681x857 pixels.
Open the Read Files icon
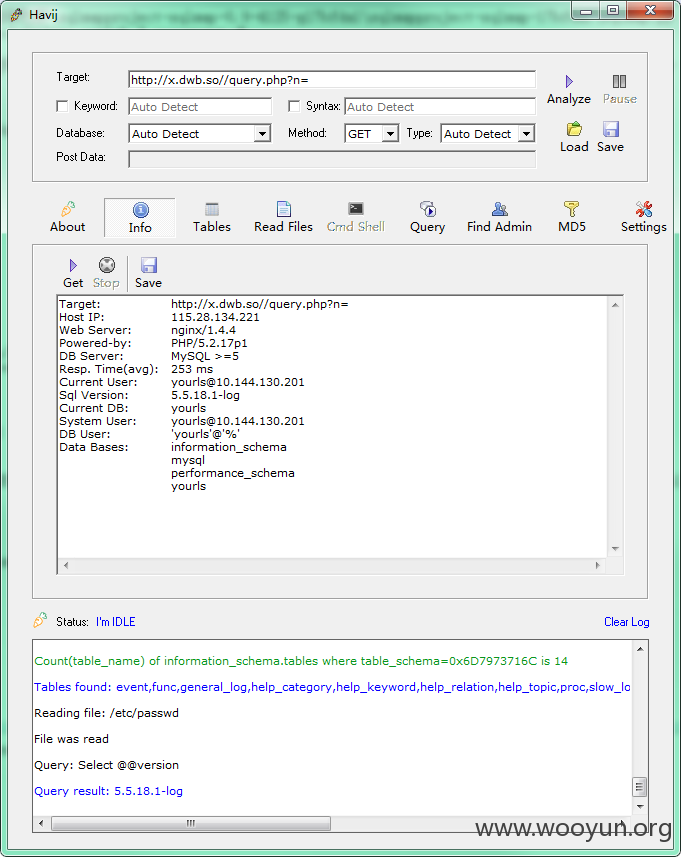coord(284,209)
